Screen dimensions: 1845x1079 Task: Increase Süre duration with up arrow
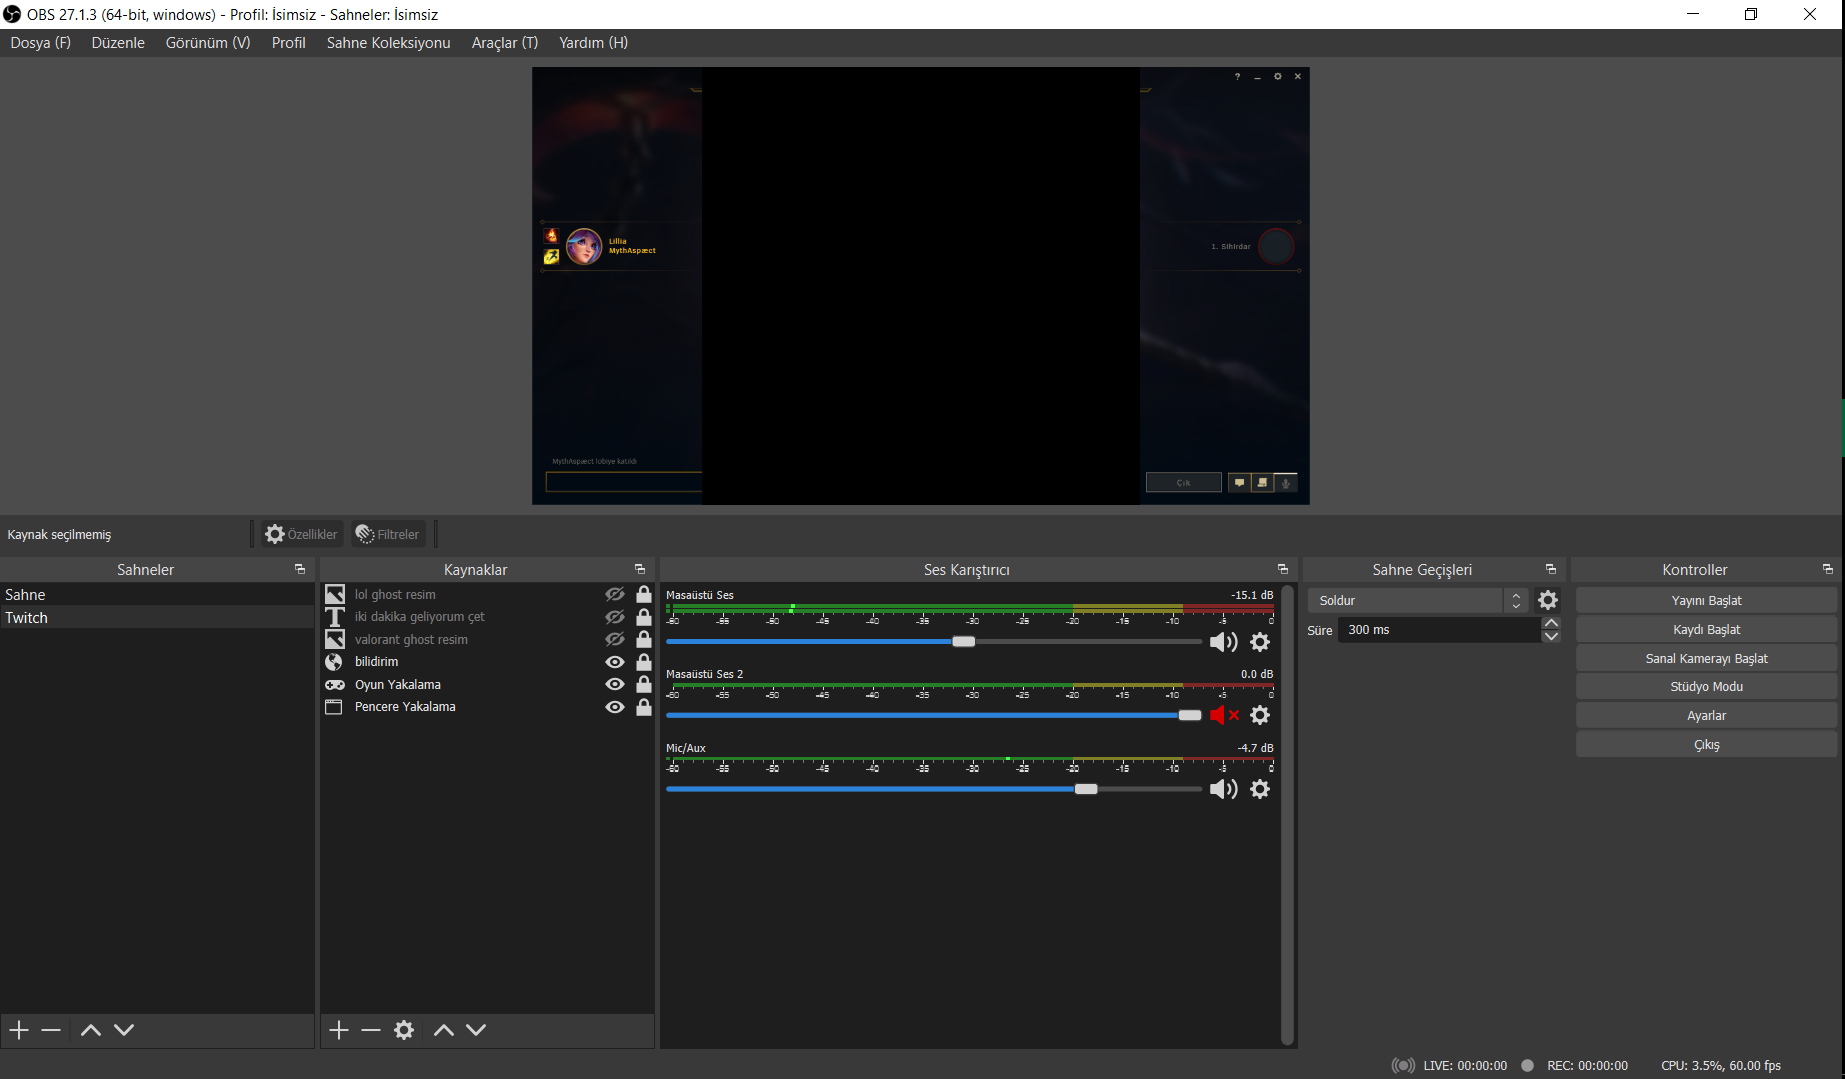tap(1551, 623)
